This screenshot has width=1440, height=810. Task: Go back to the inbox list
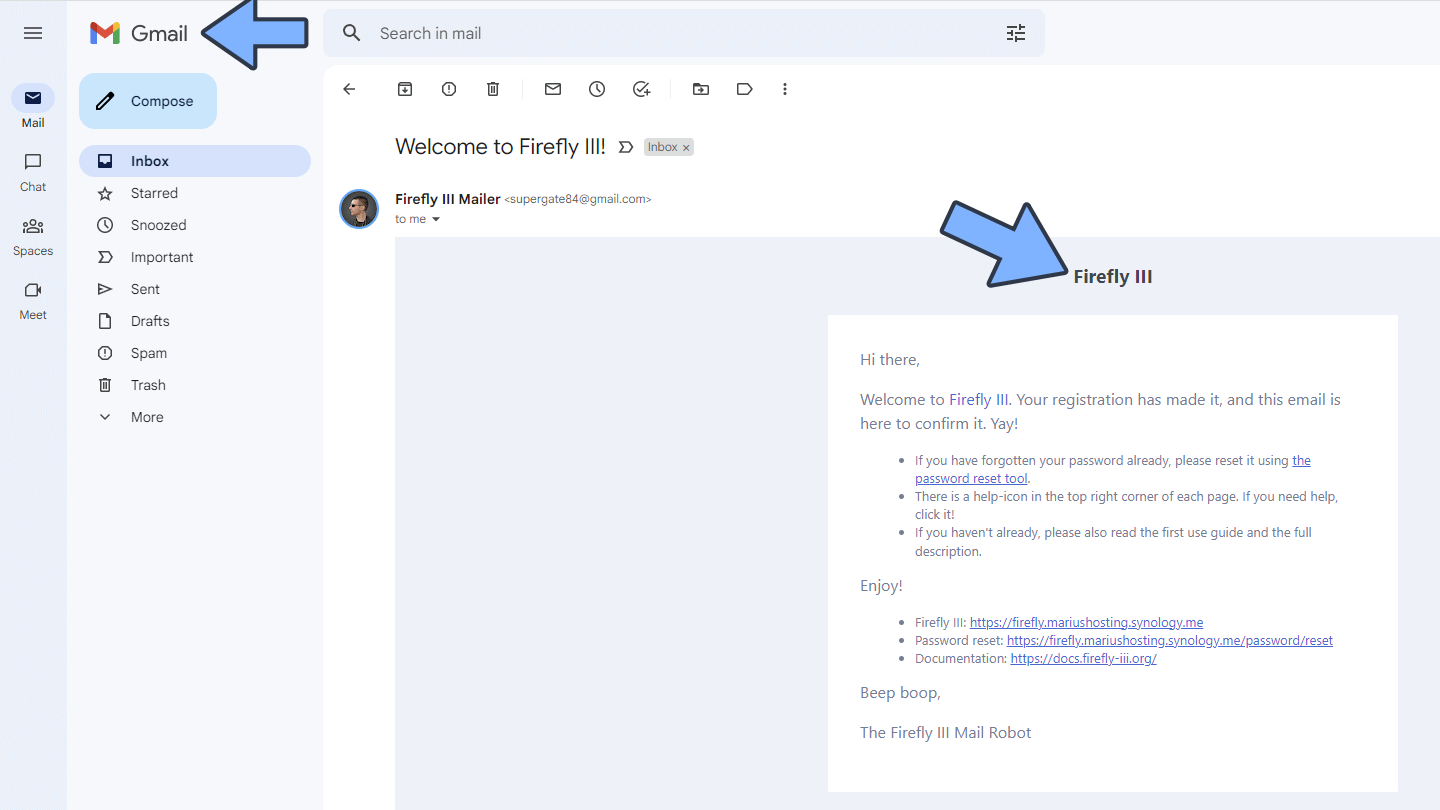[349, 89]
